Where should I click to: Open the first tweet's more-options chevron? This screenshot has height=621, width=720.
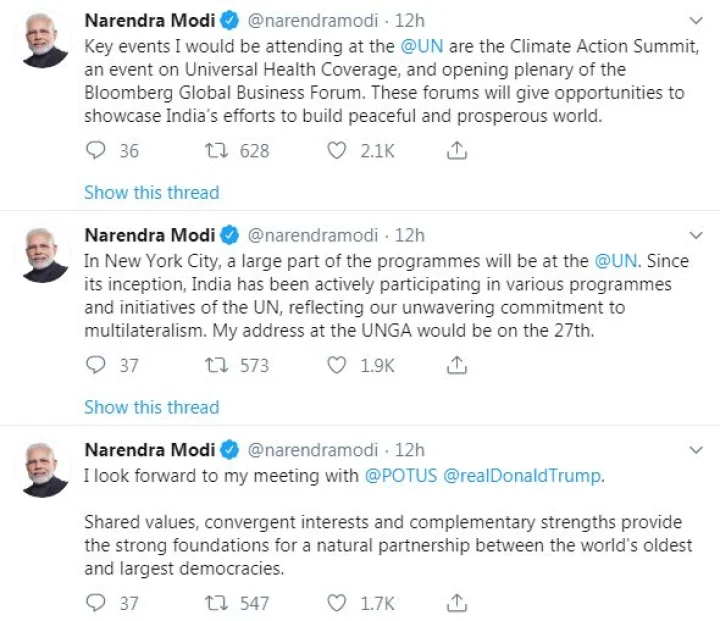[x=697, y=21]
